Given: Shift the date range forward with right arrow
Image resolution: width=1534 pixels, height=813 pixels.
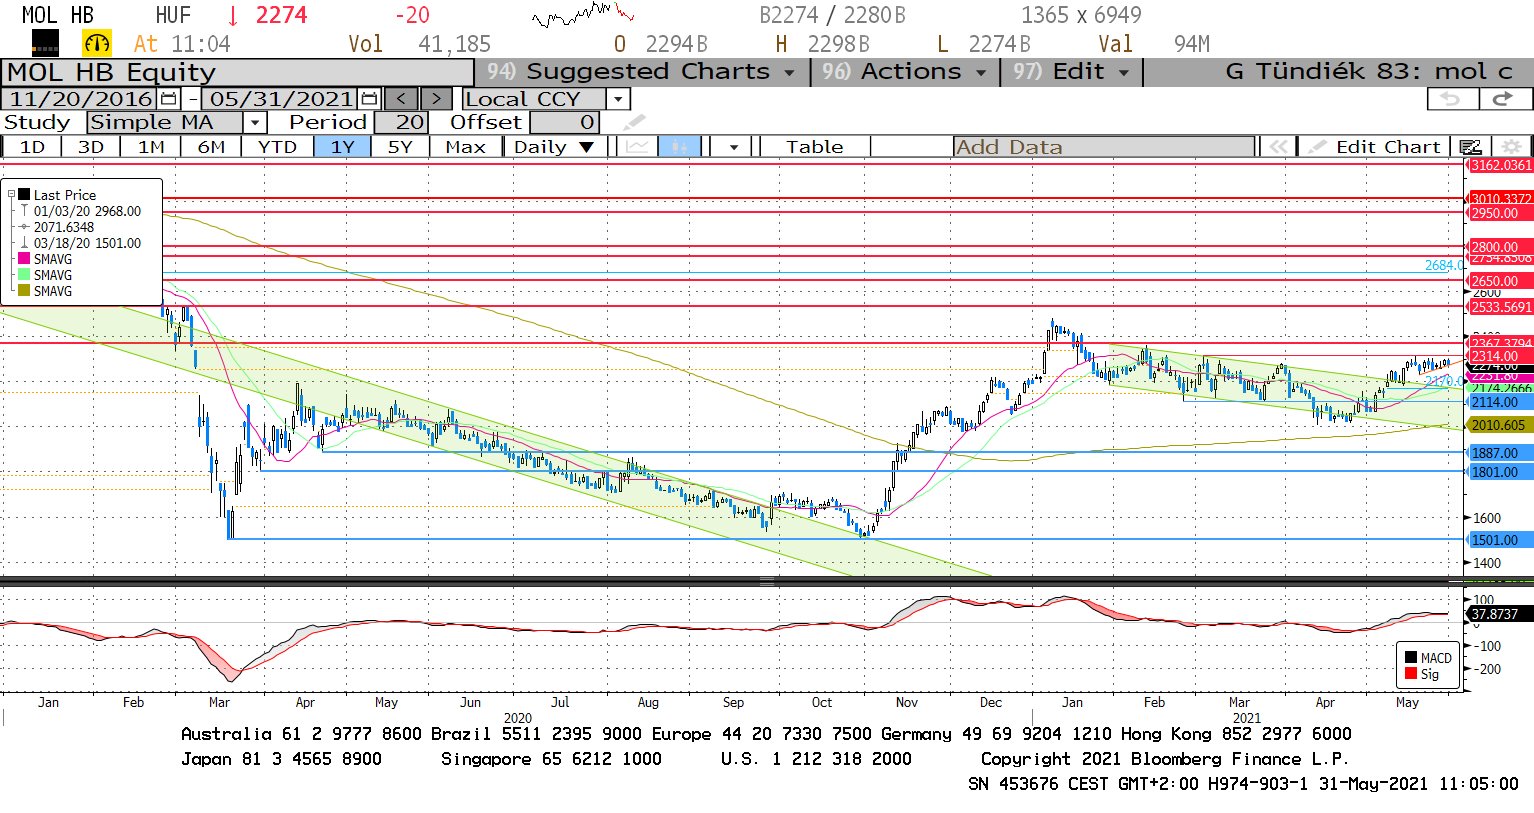Looking at the screenshot, I should [436, 99].
